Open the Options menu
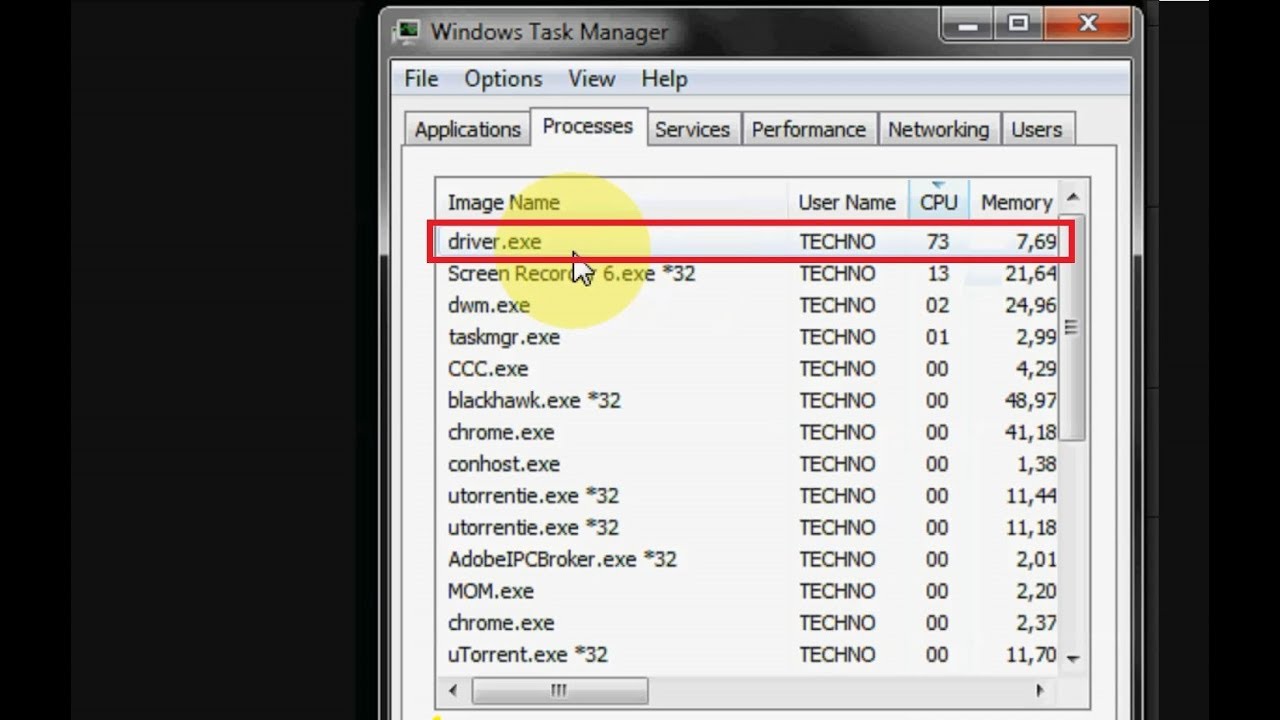 [503, 79]
